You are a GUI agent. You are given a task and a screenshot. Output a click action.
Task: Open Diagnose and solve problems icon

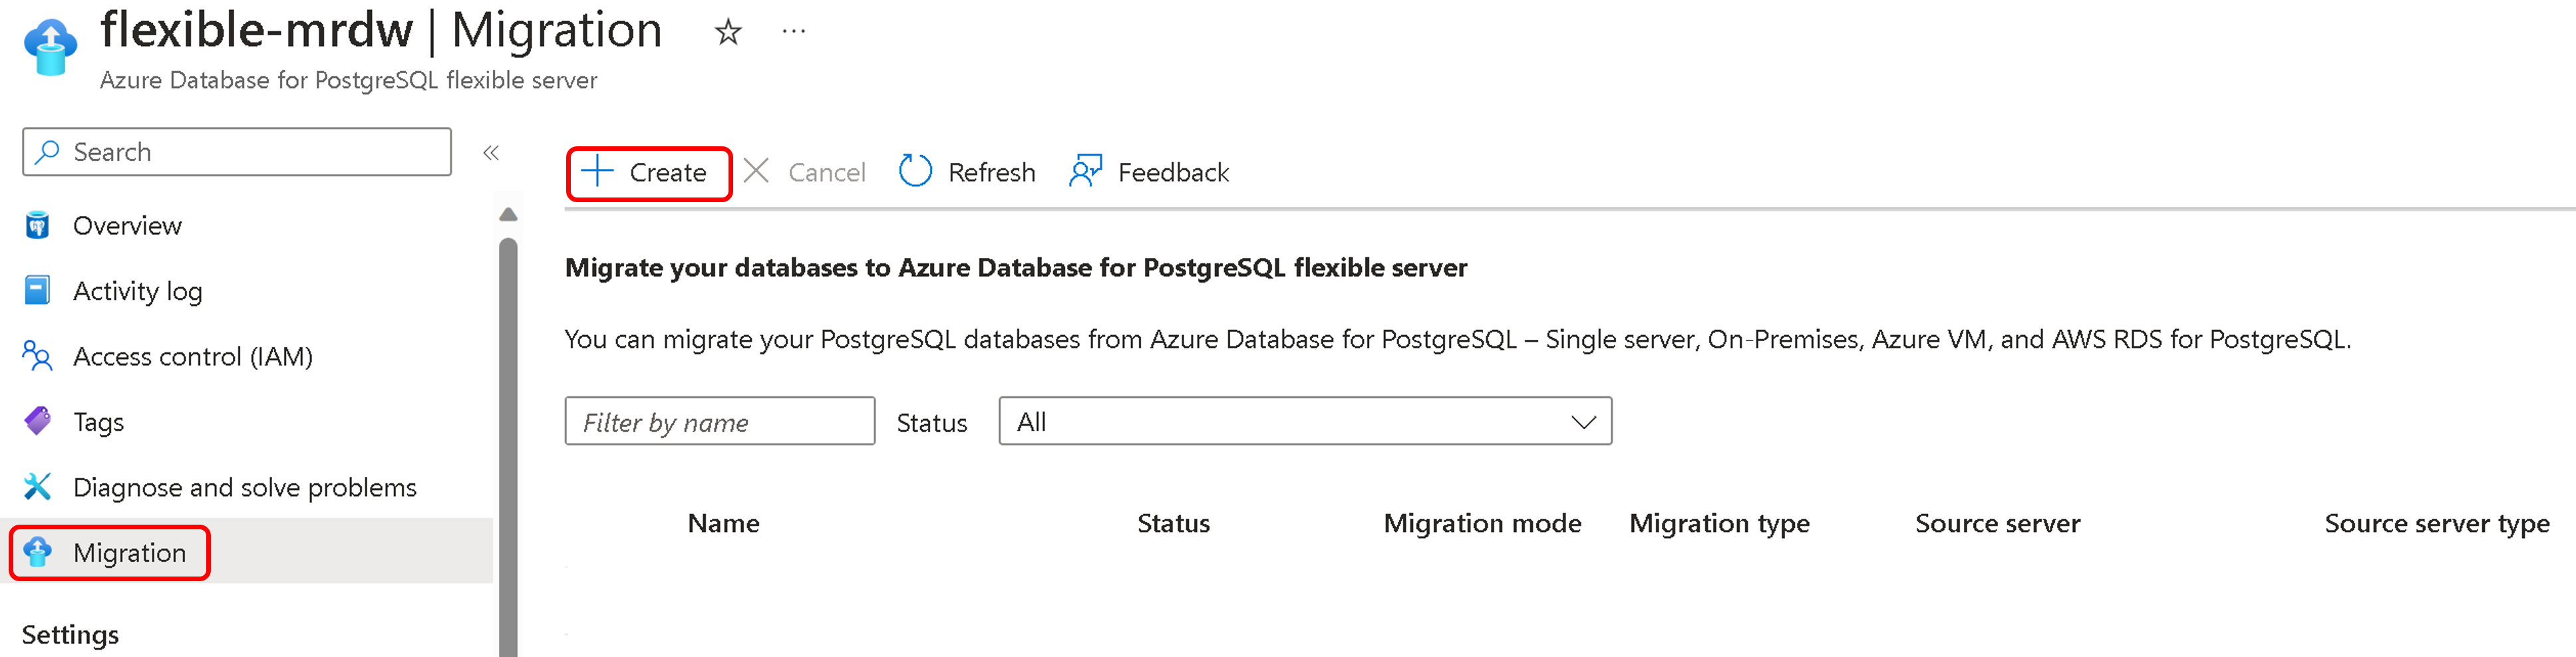(37, 487)
